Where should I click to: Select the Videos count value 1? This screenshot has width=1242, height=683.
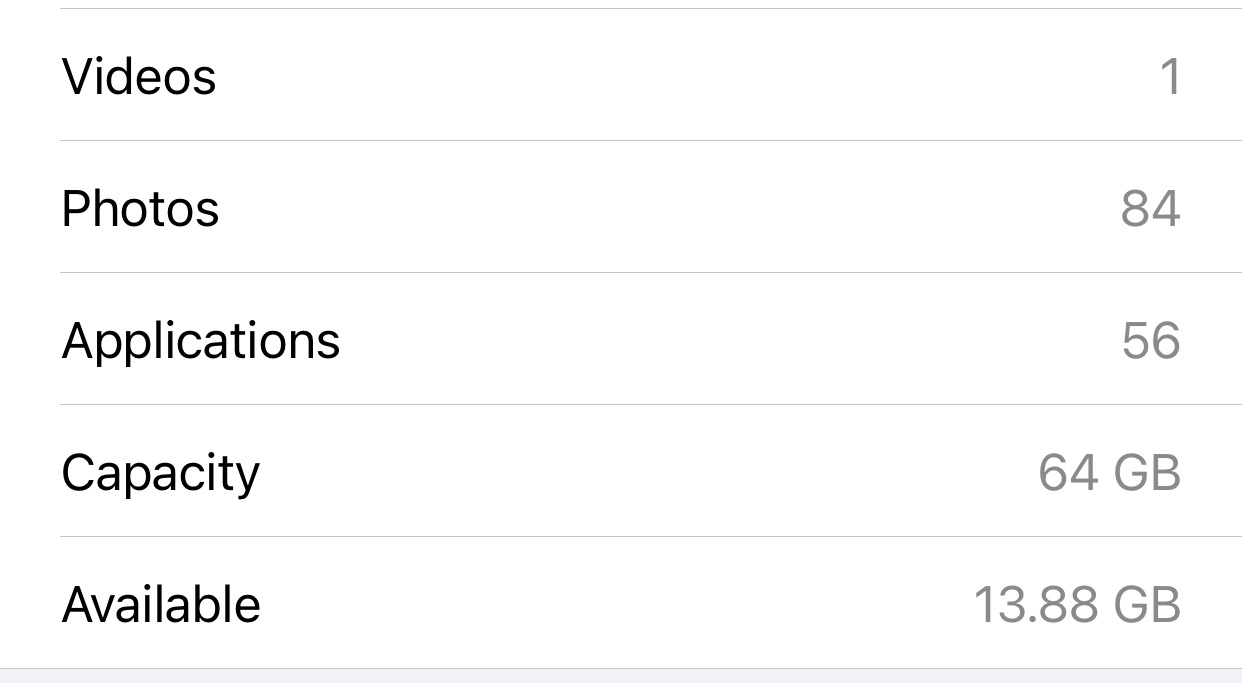click(x=1170, y=77)
